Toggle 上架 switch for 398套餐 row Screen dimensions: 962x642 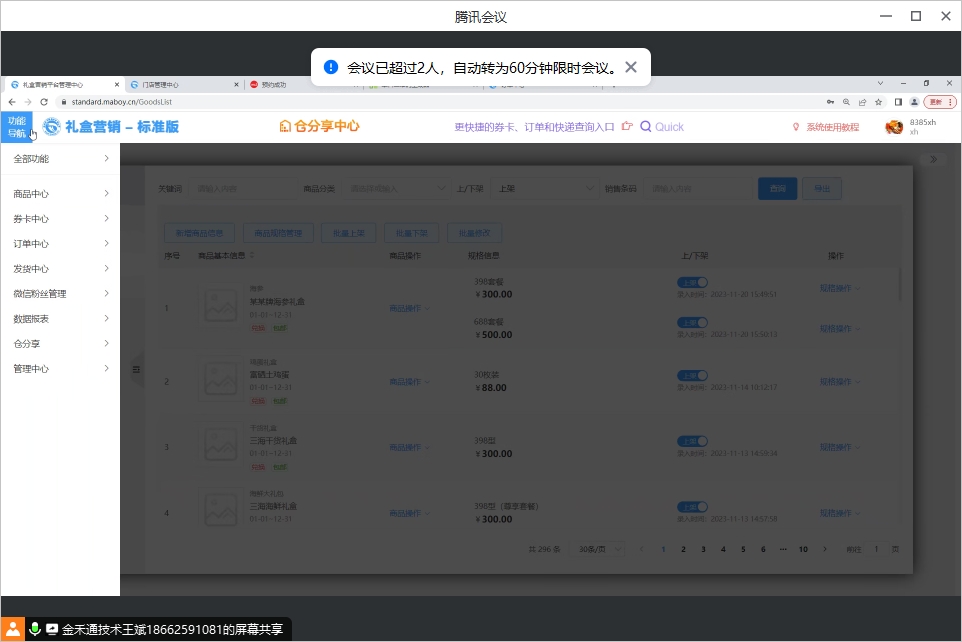tap(693, 282)
